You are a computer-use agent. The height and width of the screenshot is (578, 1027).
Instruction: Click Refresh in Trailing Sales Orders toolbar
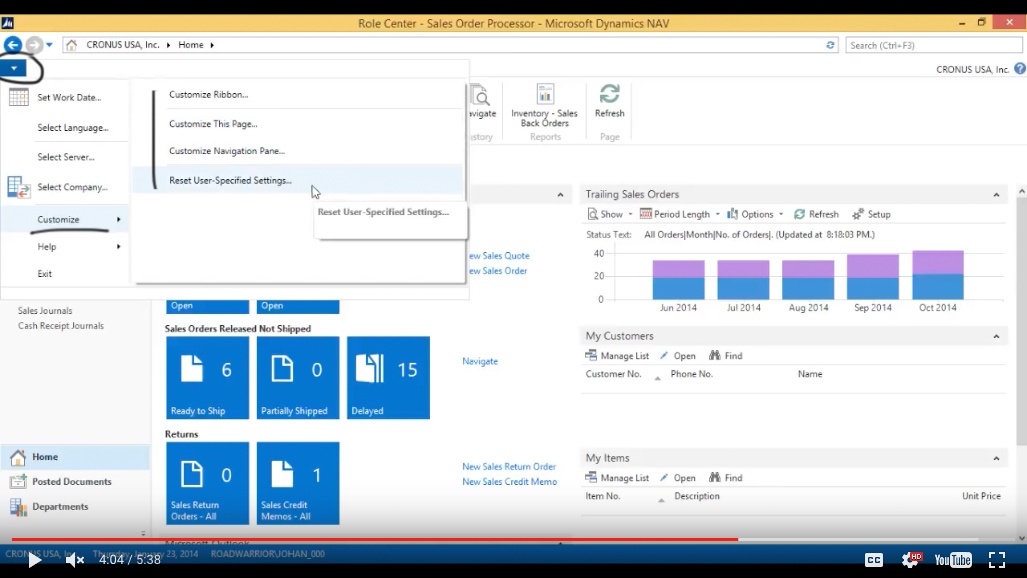click(x=816, y=214)
